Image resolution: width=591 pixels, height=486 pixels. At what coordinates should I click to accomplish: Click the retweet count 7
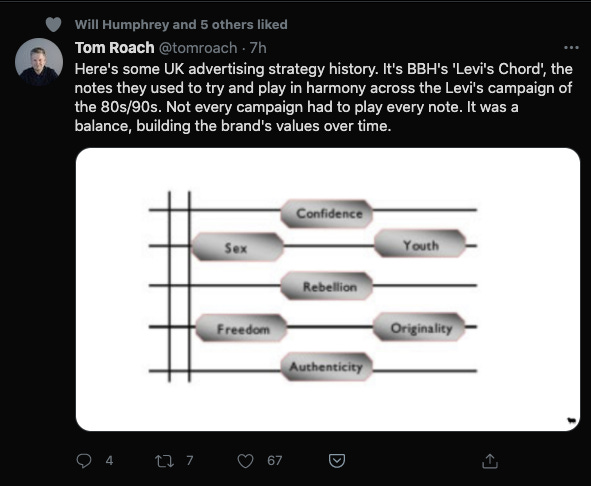coord(190,461)
